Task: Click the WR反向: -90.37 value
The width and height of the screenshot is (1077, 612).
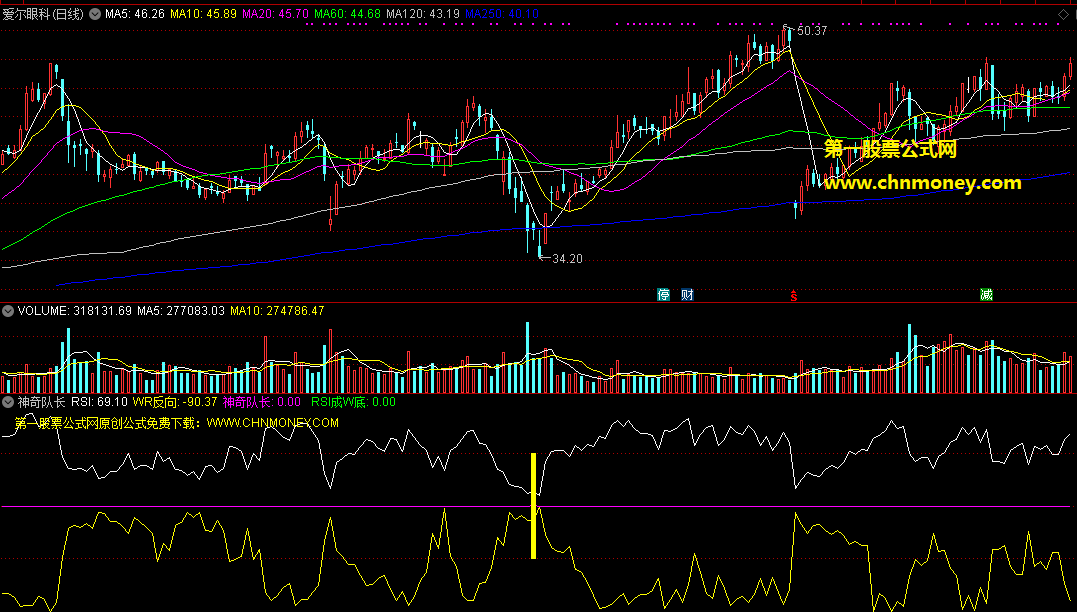Action: pyautogui.click(x=175, y=402)
